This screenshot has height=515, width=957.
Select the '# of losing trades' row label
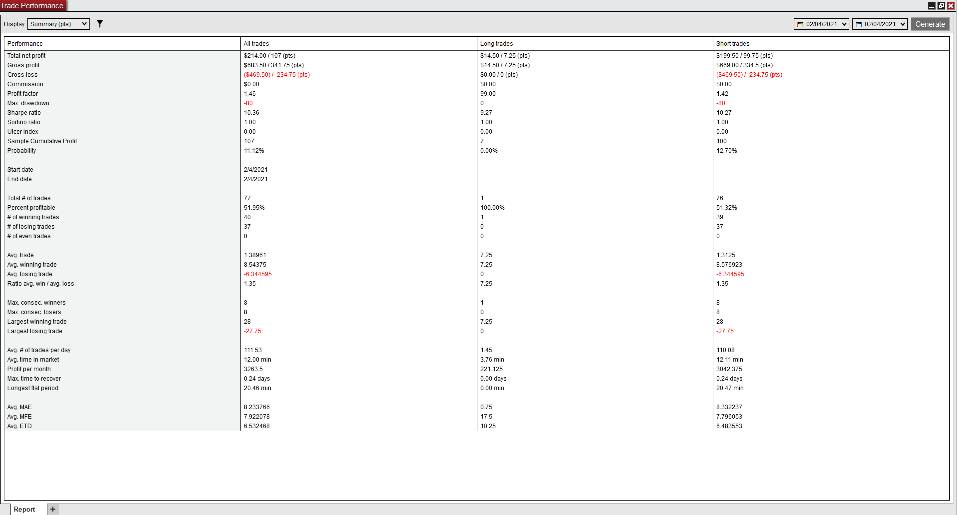[x=31, y=226]
